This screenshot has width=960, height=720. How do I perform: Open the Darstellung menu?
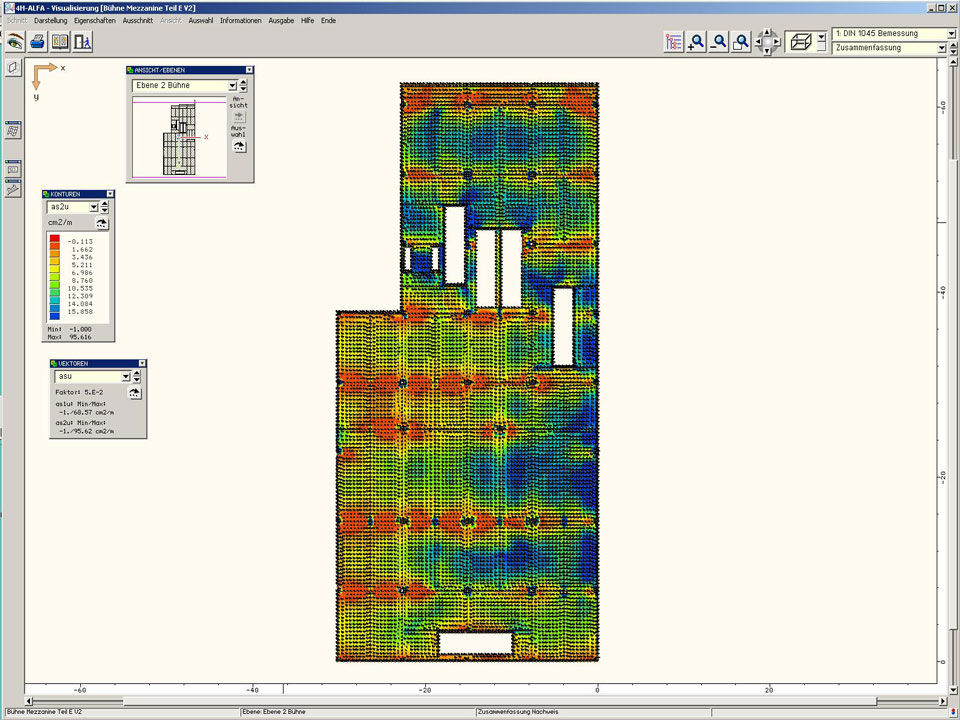coord(51,20)
